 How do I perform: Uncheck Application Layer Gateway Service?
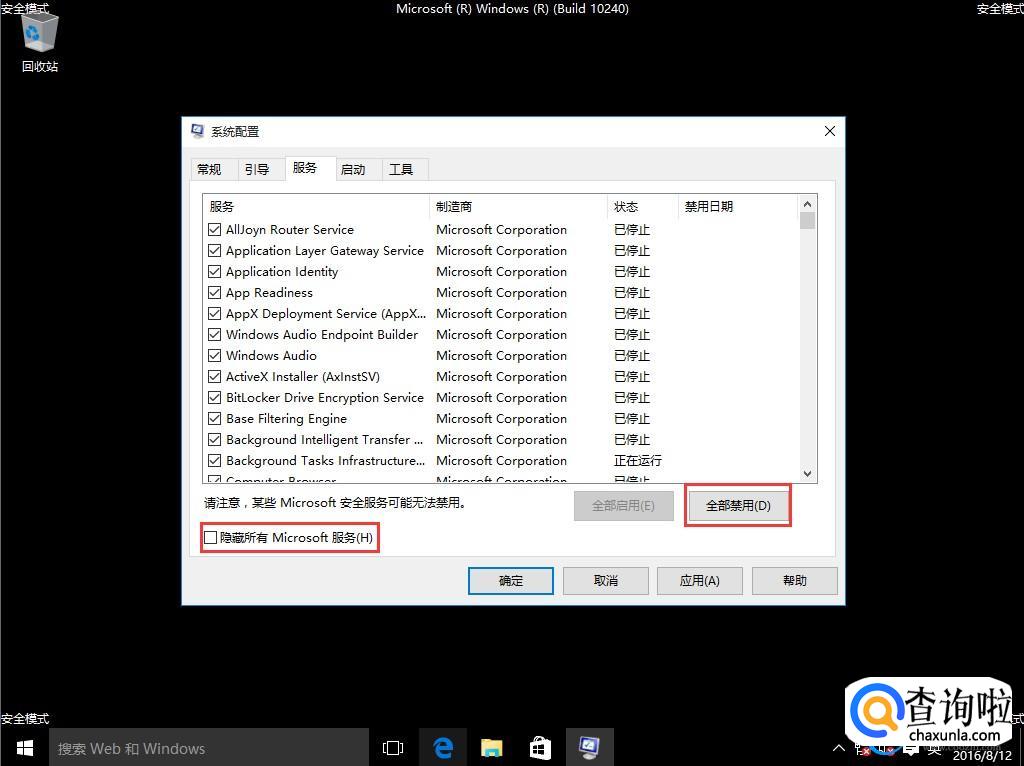pyautogui.click(x=214, y=251)
